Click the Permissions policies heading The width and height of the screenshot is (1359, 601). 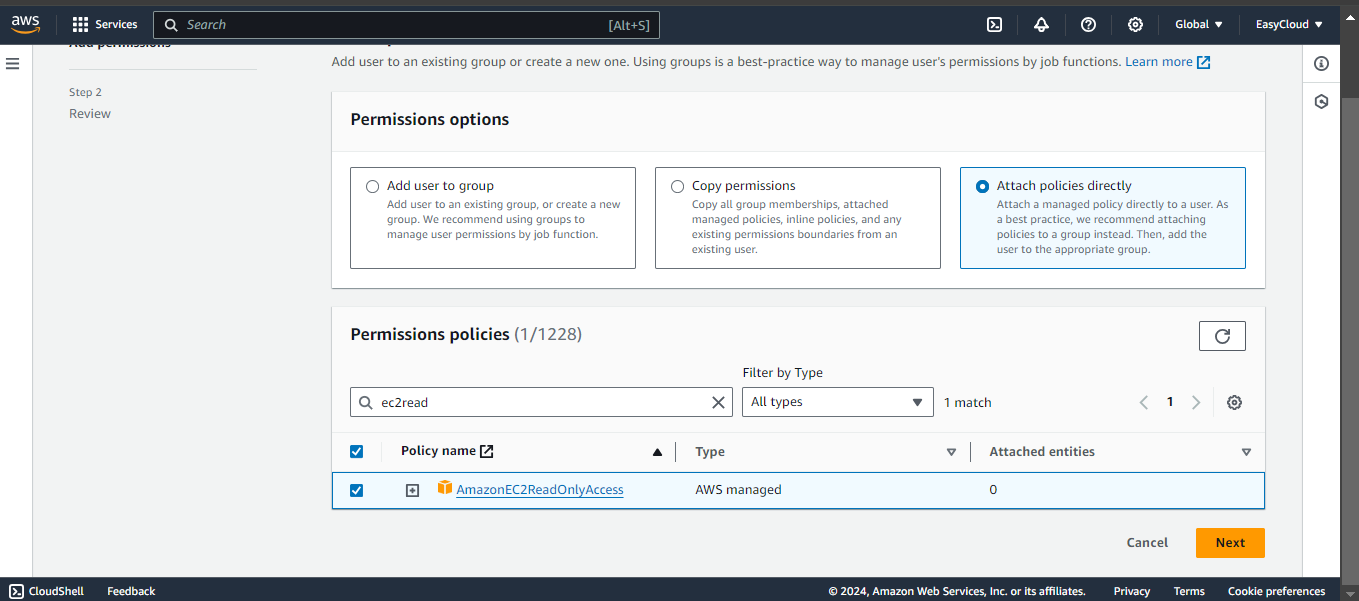430,334
